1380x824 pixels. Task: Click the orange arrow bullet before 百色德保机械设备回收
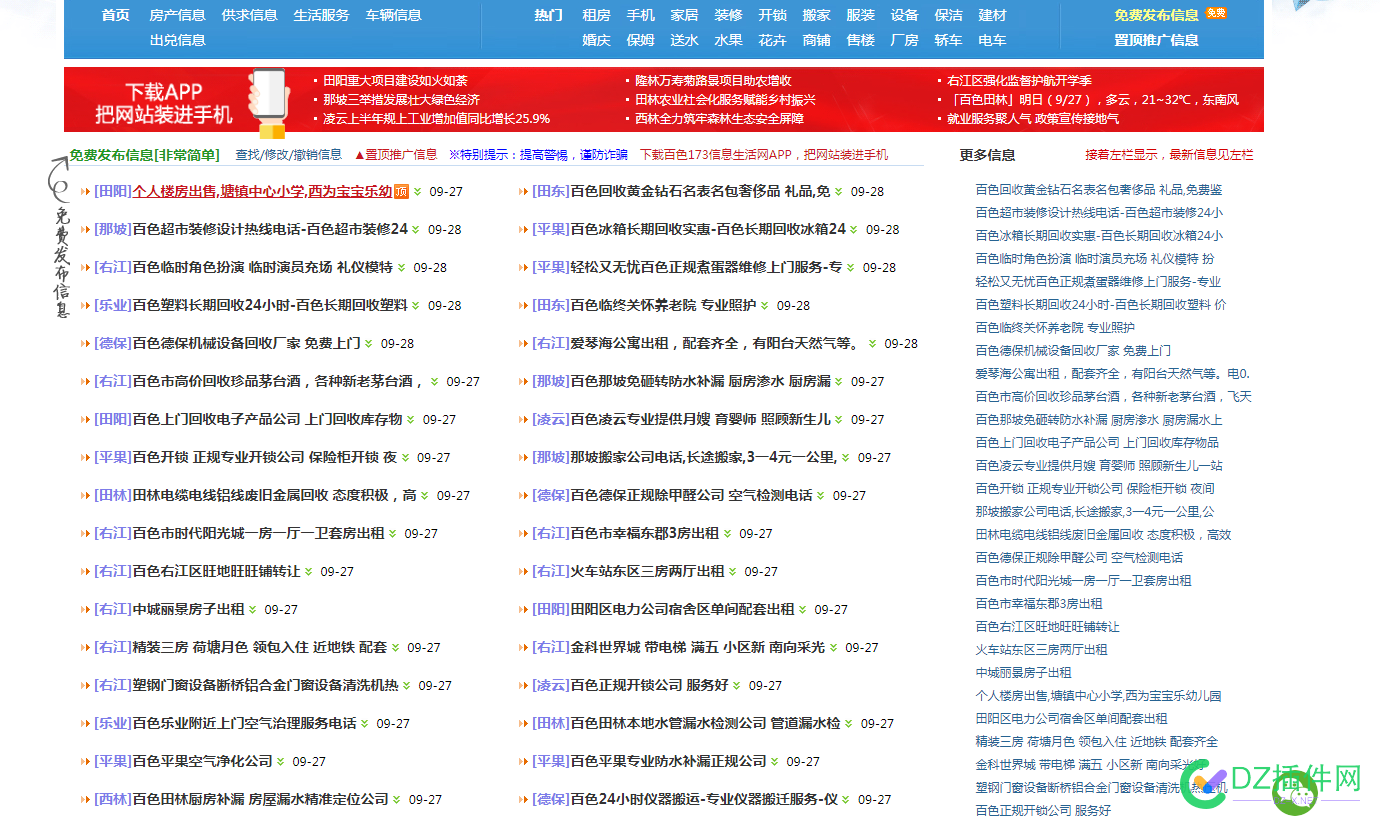click(x=86, y=344)
